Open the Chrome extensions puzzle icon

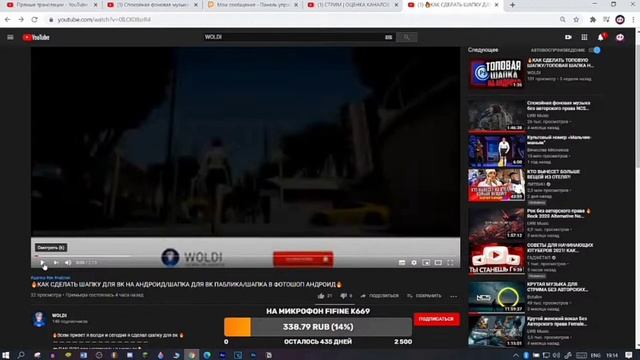pyautogui.click(x=593, y=20)
